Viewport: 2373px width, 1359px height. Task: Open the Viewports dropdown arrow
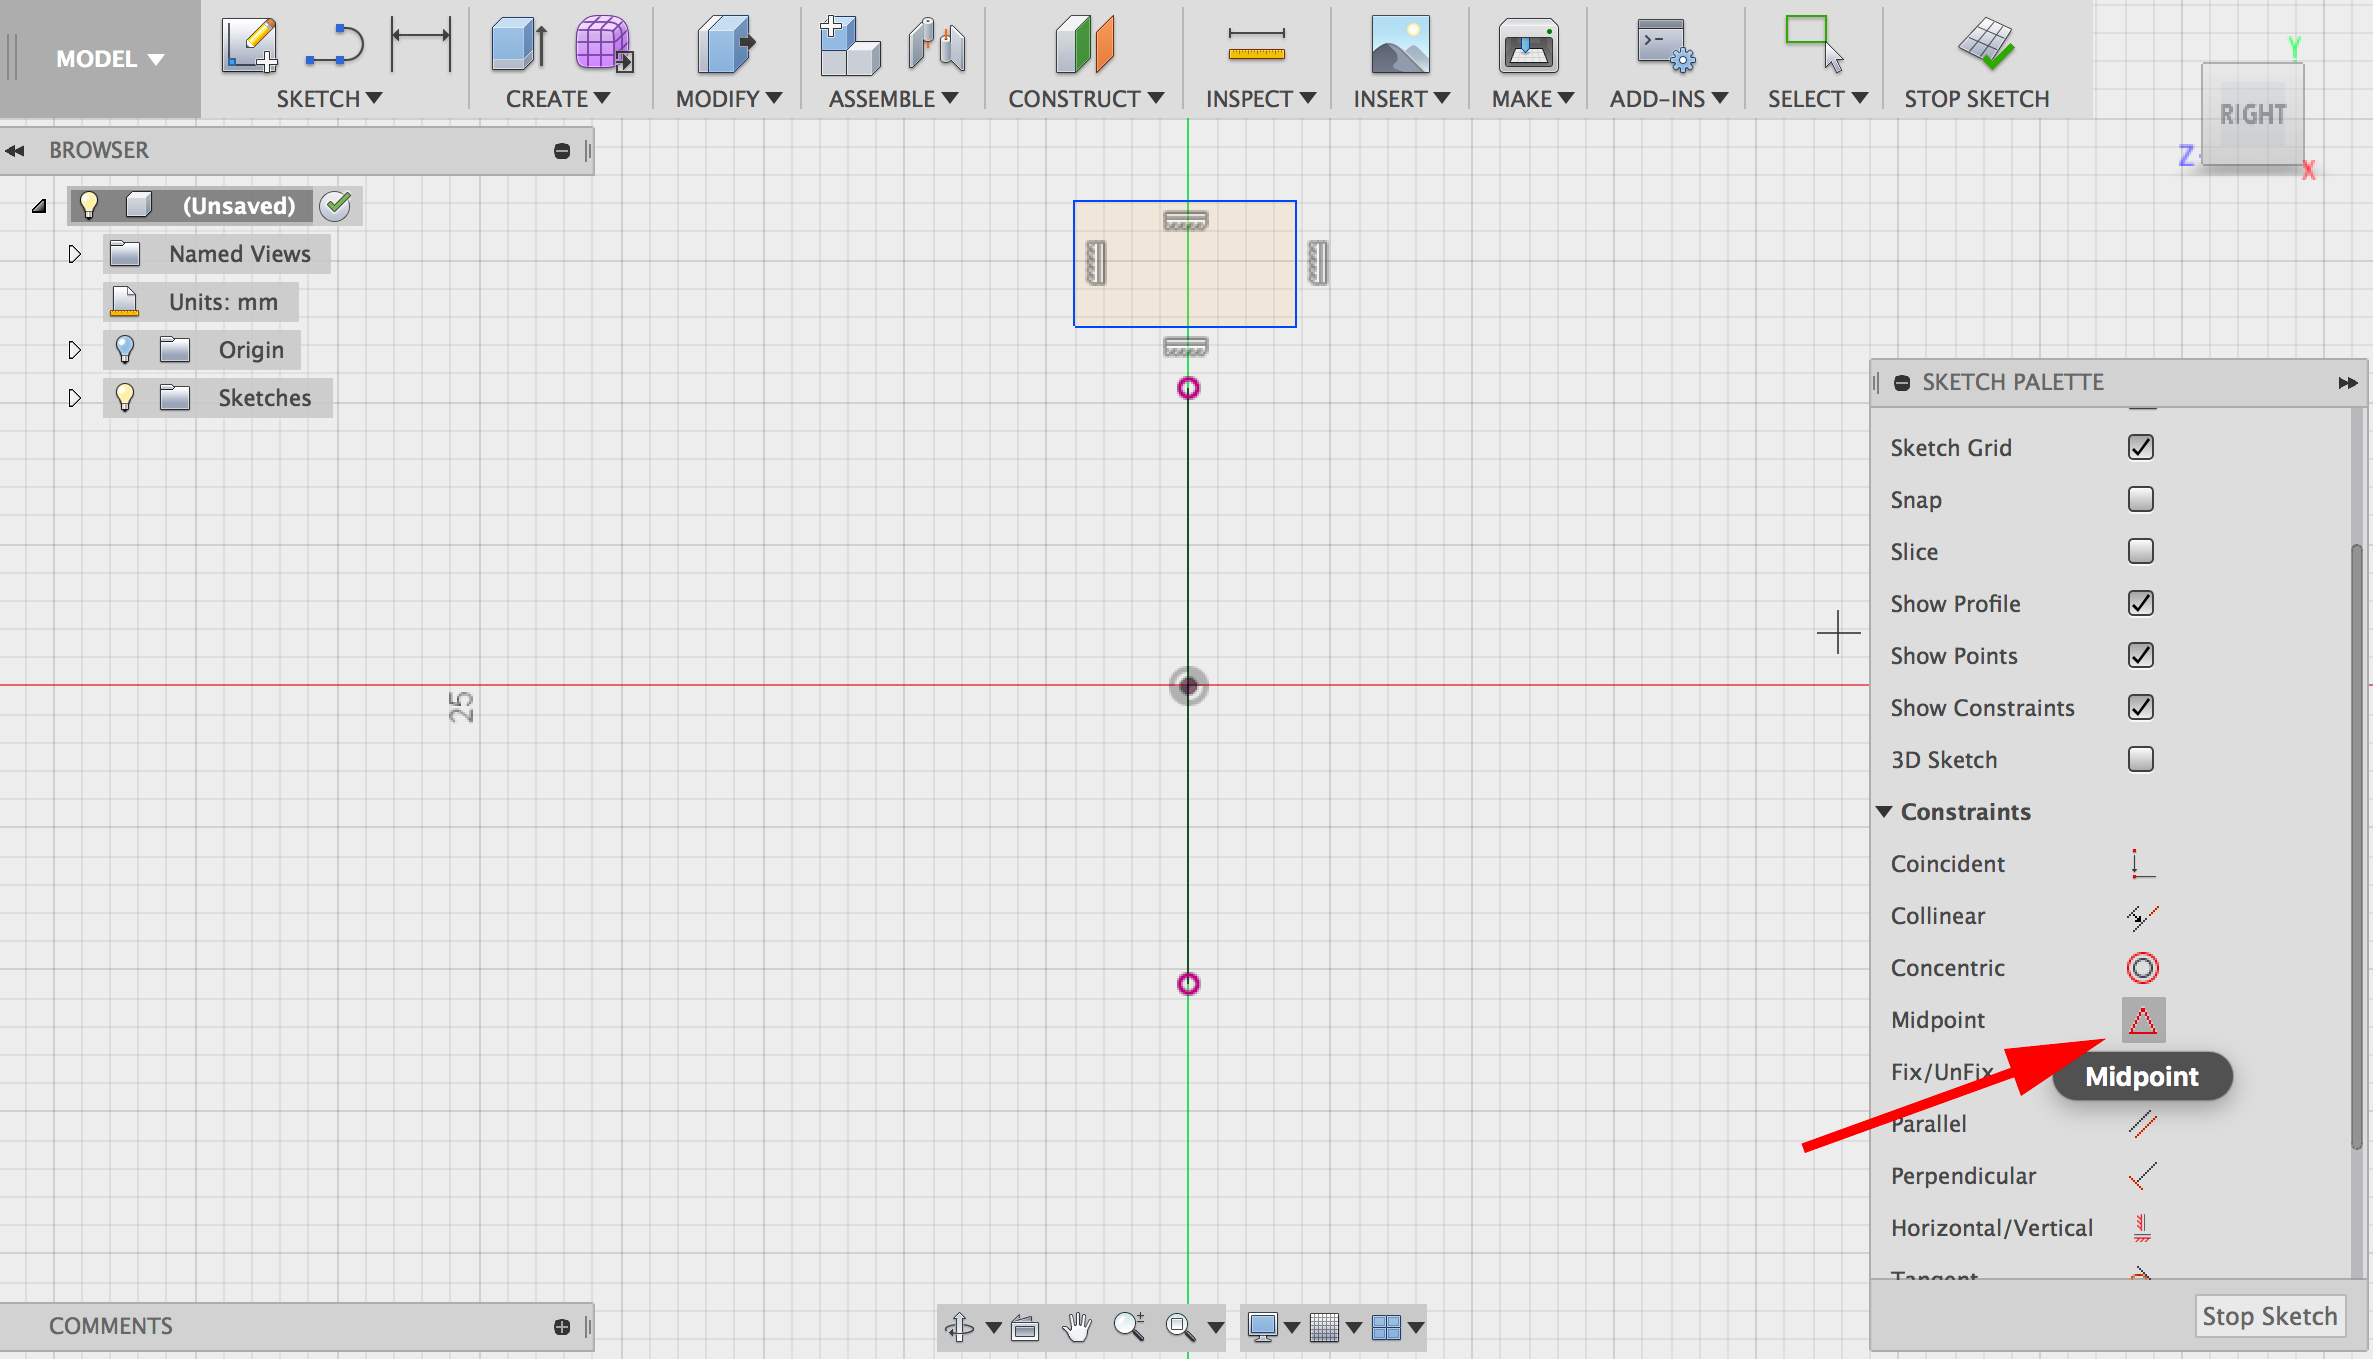[1417, 1328]
